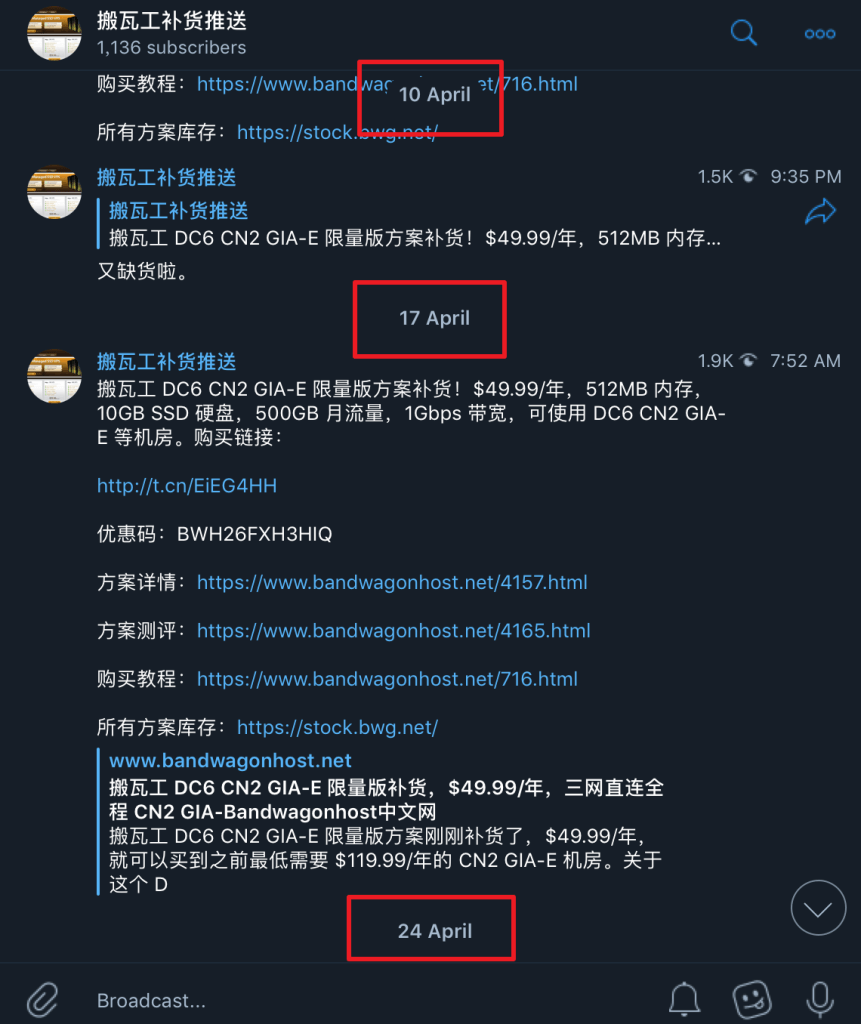Click the Broadcast message input field
Screen dimensions: 861x1024
click(372, 1000)
